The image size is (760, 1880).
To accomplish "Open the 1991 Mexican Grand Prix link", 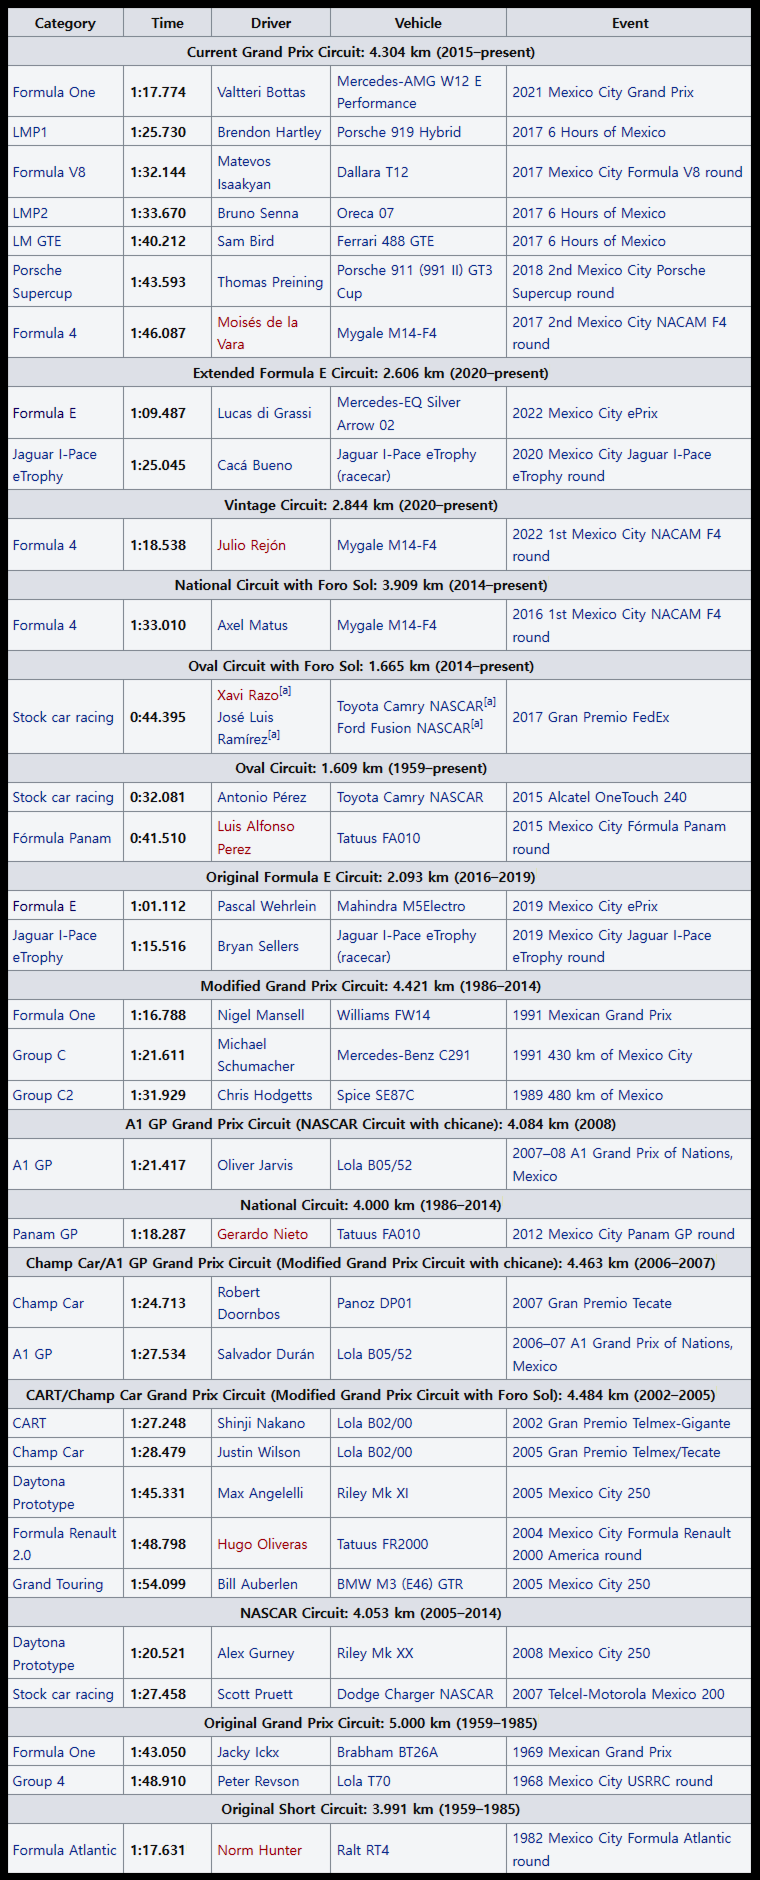I will tap(592, 1015).
